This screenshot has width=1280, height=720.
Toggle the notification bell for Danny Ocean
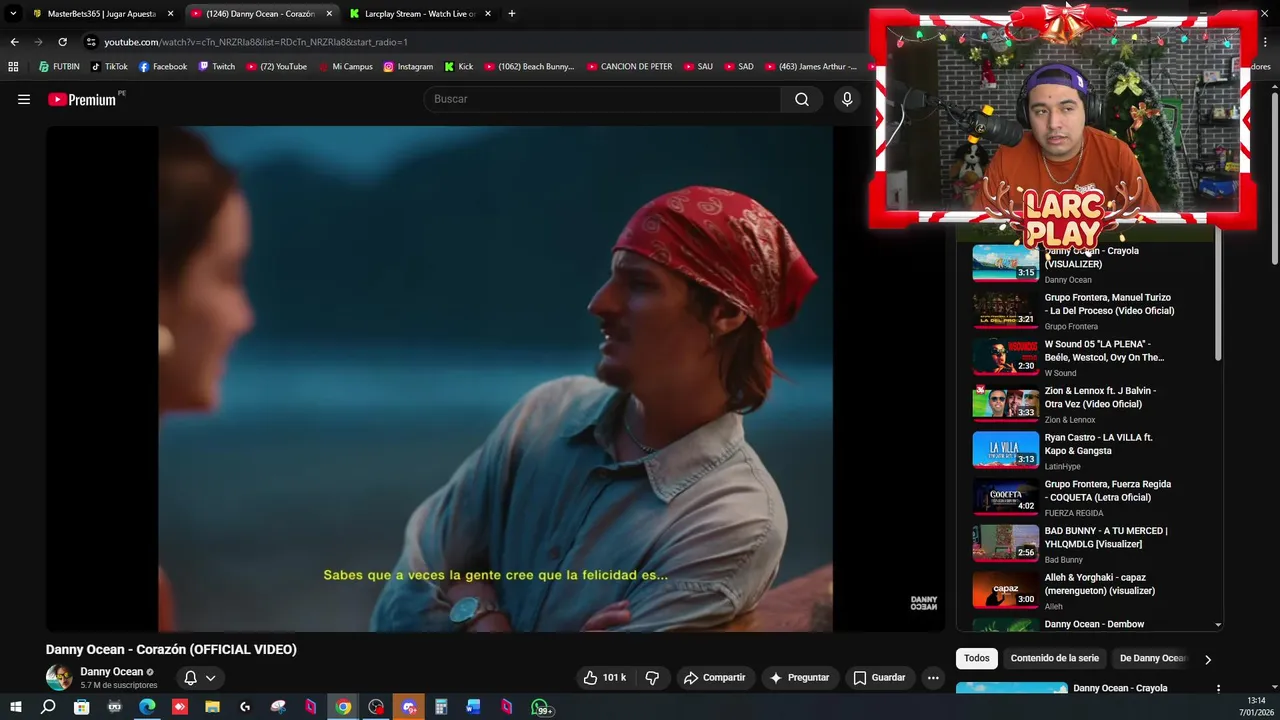click(x=190, y=677)
